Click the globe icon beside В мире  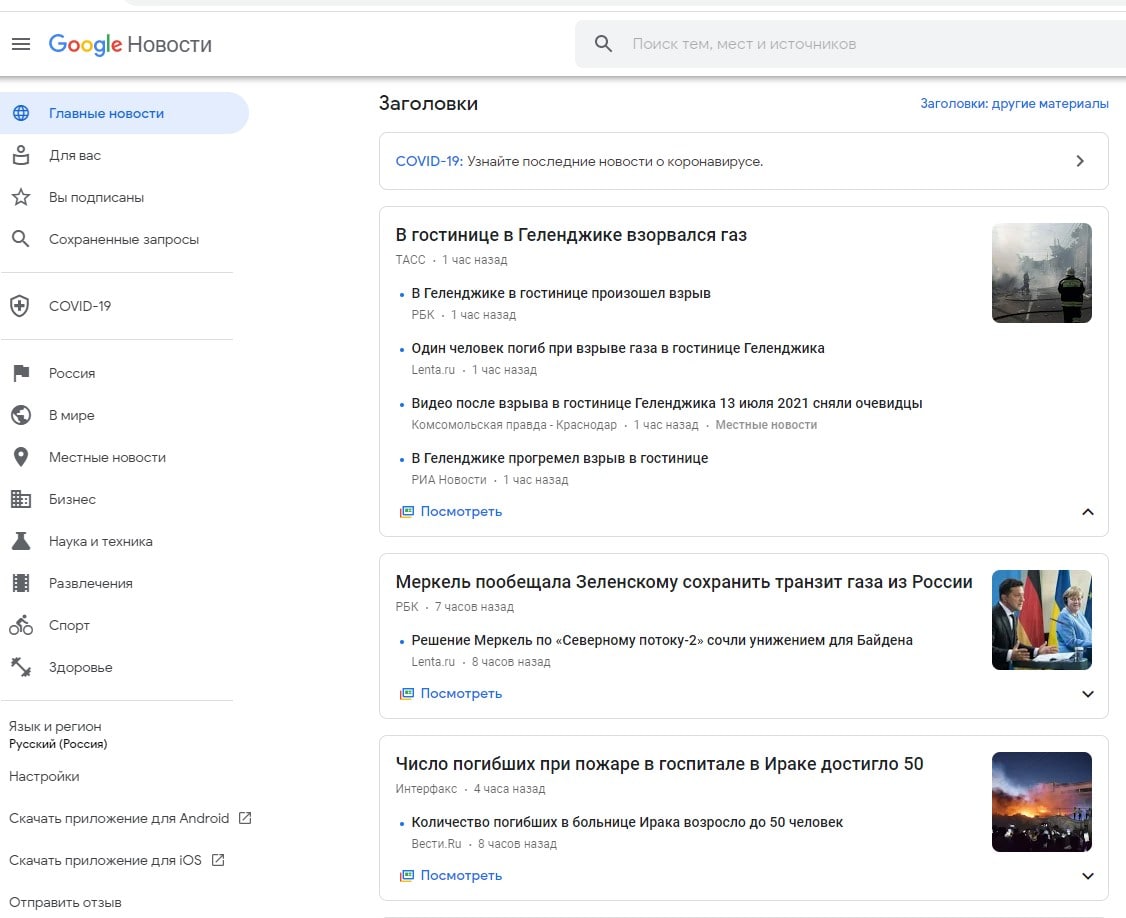tap(21, 415)
